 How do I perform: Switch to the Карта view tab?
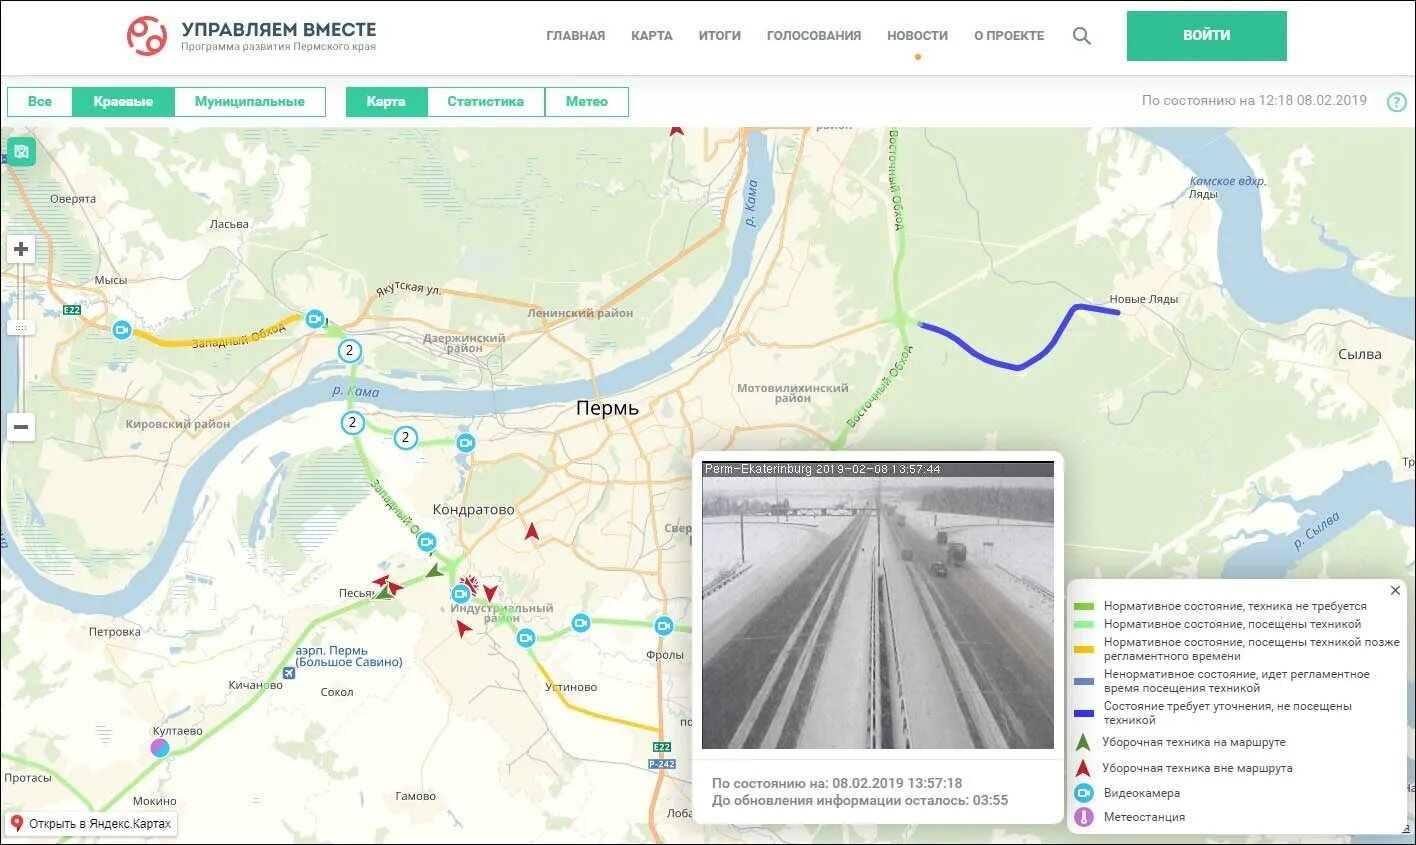point(386,102)
